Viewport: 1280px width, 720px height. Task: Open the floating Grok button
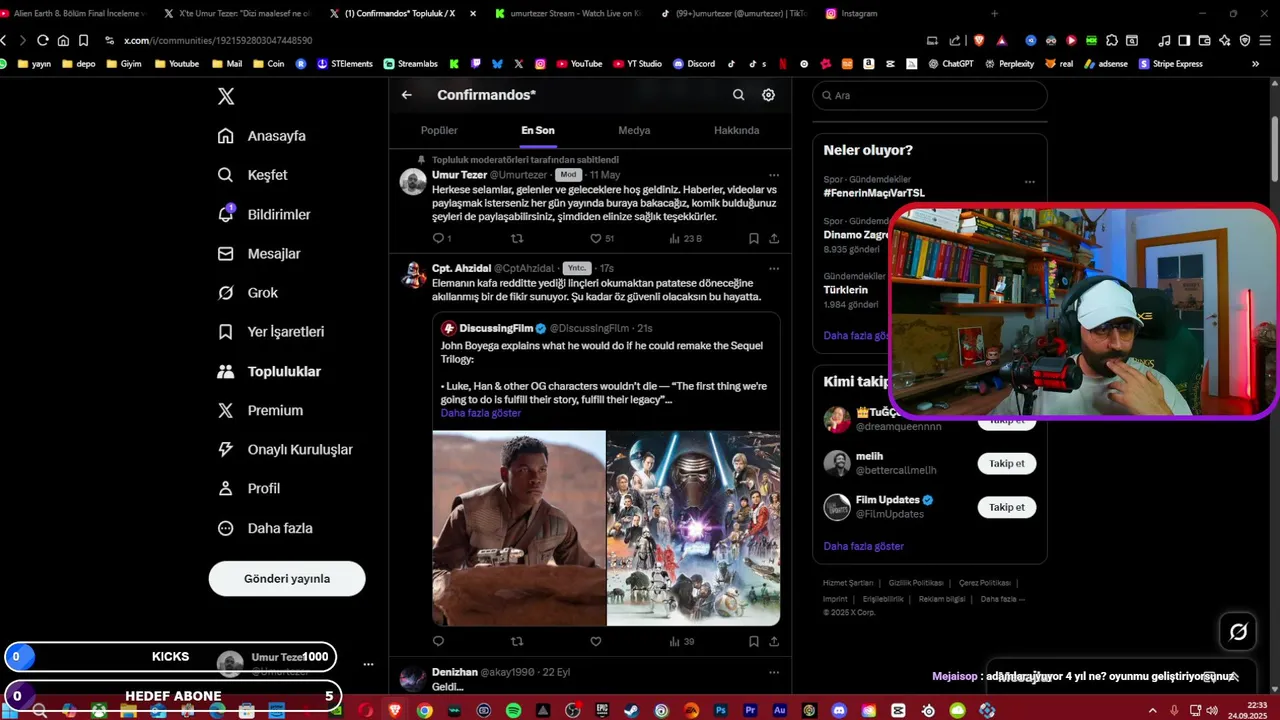1238,632
